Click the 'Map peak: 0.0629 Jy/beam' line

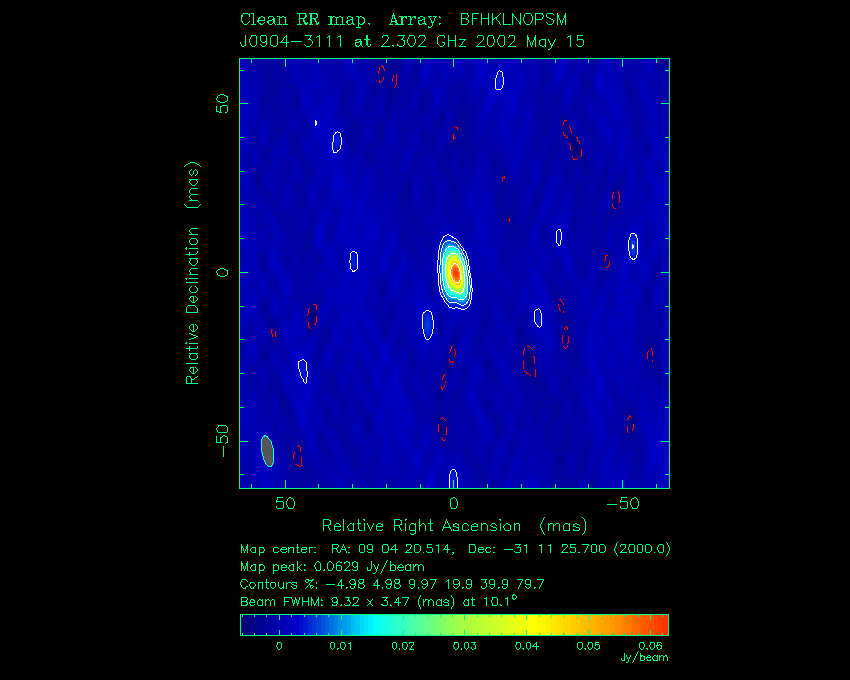[332, 567]
